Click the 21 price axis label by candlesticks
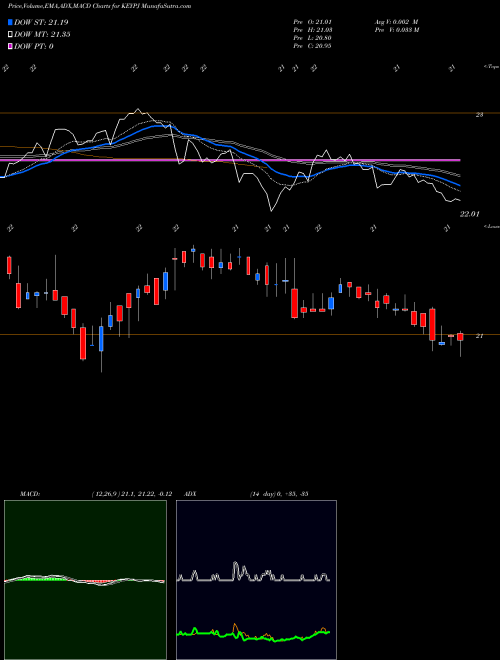The image size is (500, 660). click(479, 336)
